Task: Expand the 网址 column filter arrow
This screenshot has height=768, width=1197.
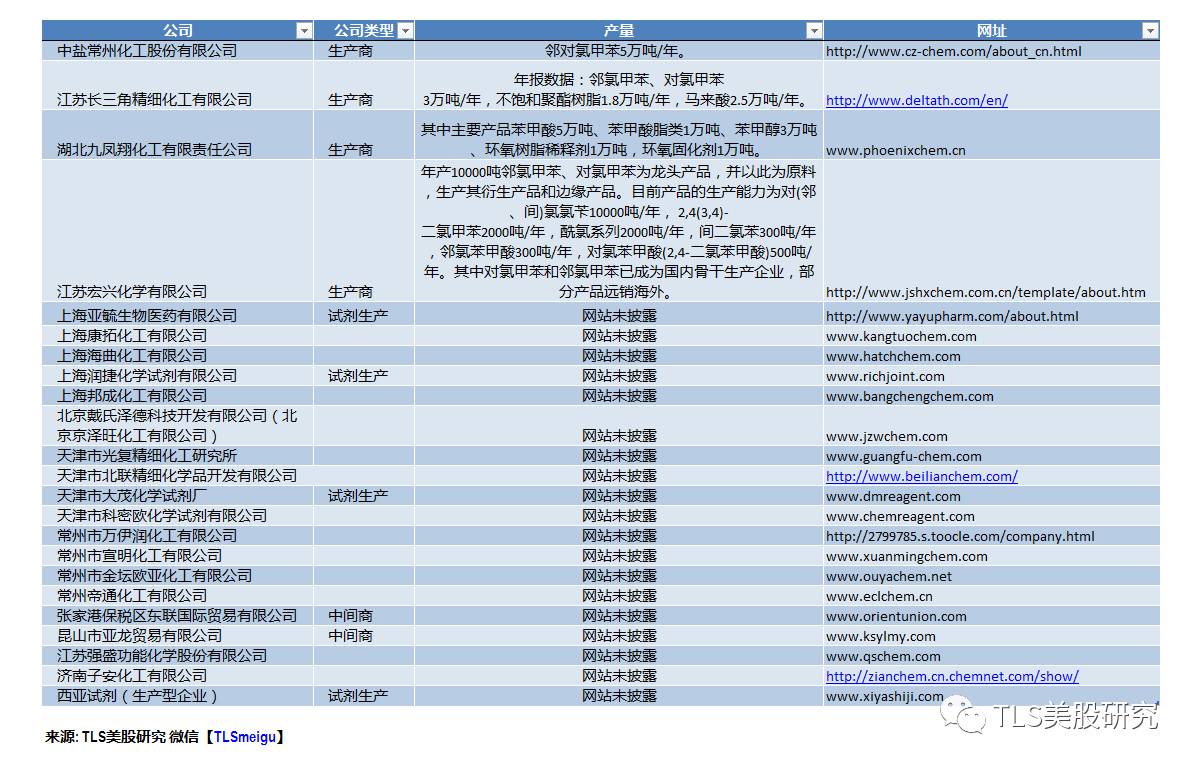Action: pyautogui.click(x=1149, y=31)
